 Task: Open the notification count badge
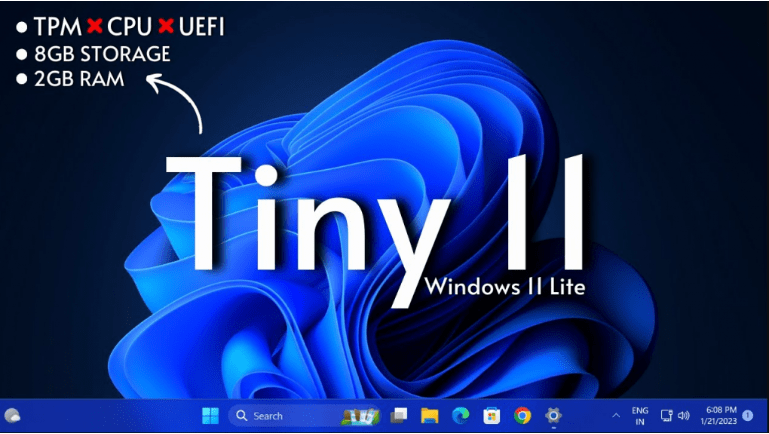pyautogui.click(x=747, y=415)
